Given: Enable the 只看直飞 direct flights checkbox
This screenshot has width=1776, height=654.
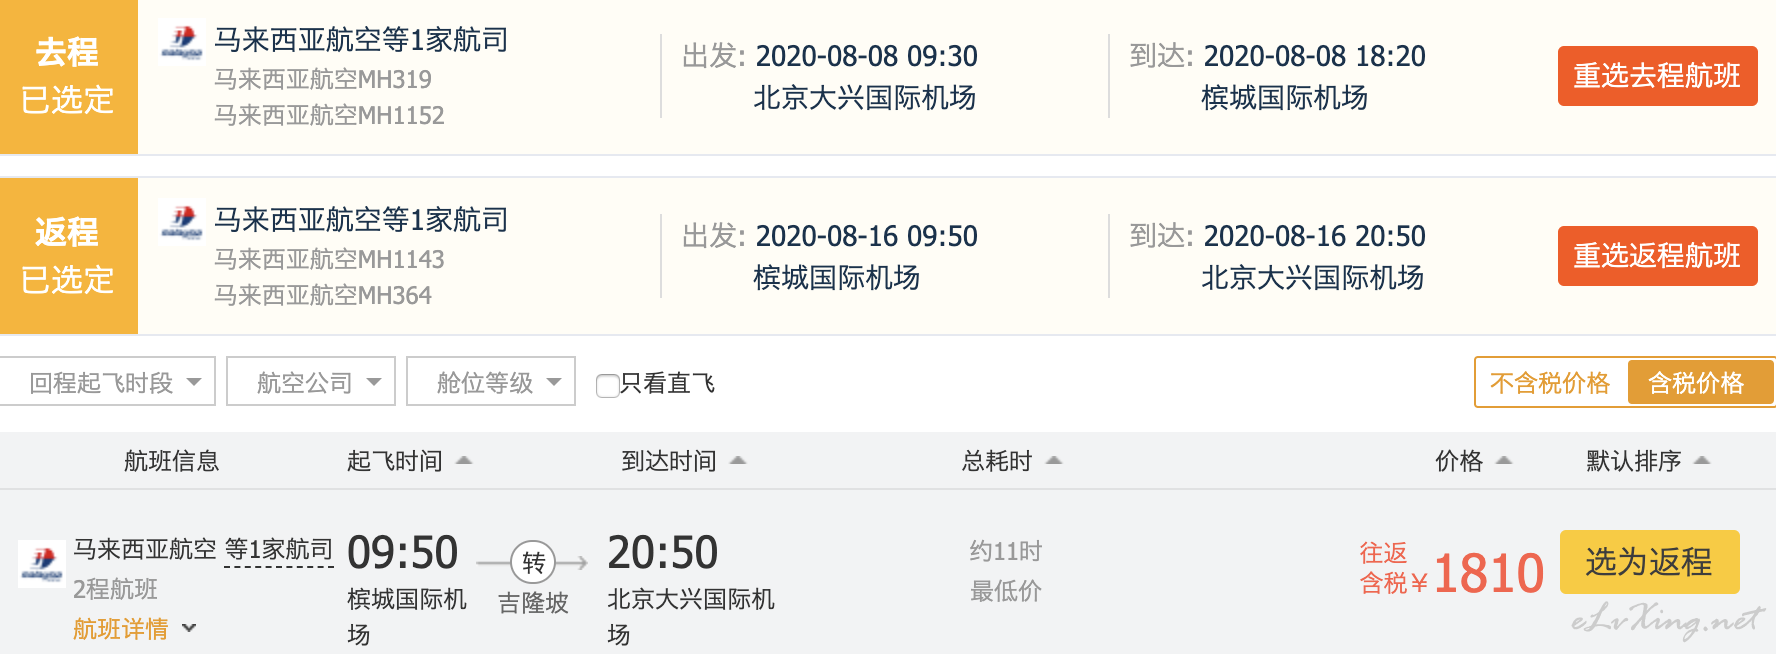Looking at the screenshot, I should (607, 385).
